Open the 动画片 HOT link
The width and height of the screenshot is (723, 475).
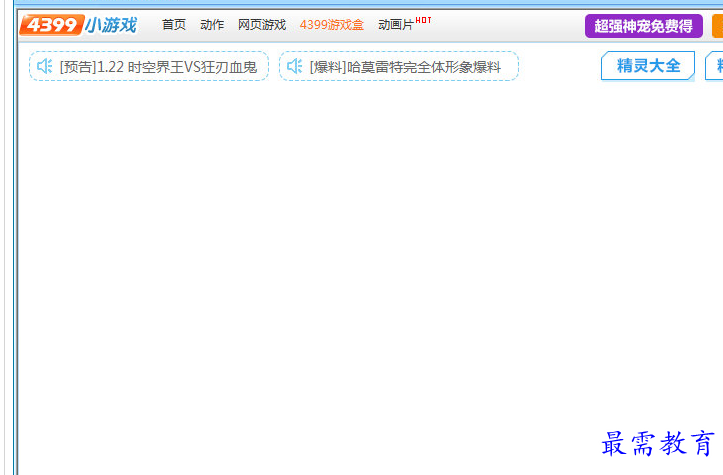tap(404, 24)
